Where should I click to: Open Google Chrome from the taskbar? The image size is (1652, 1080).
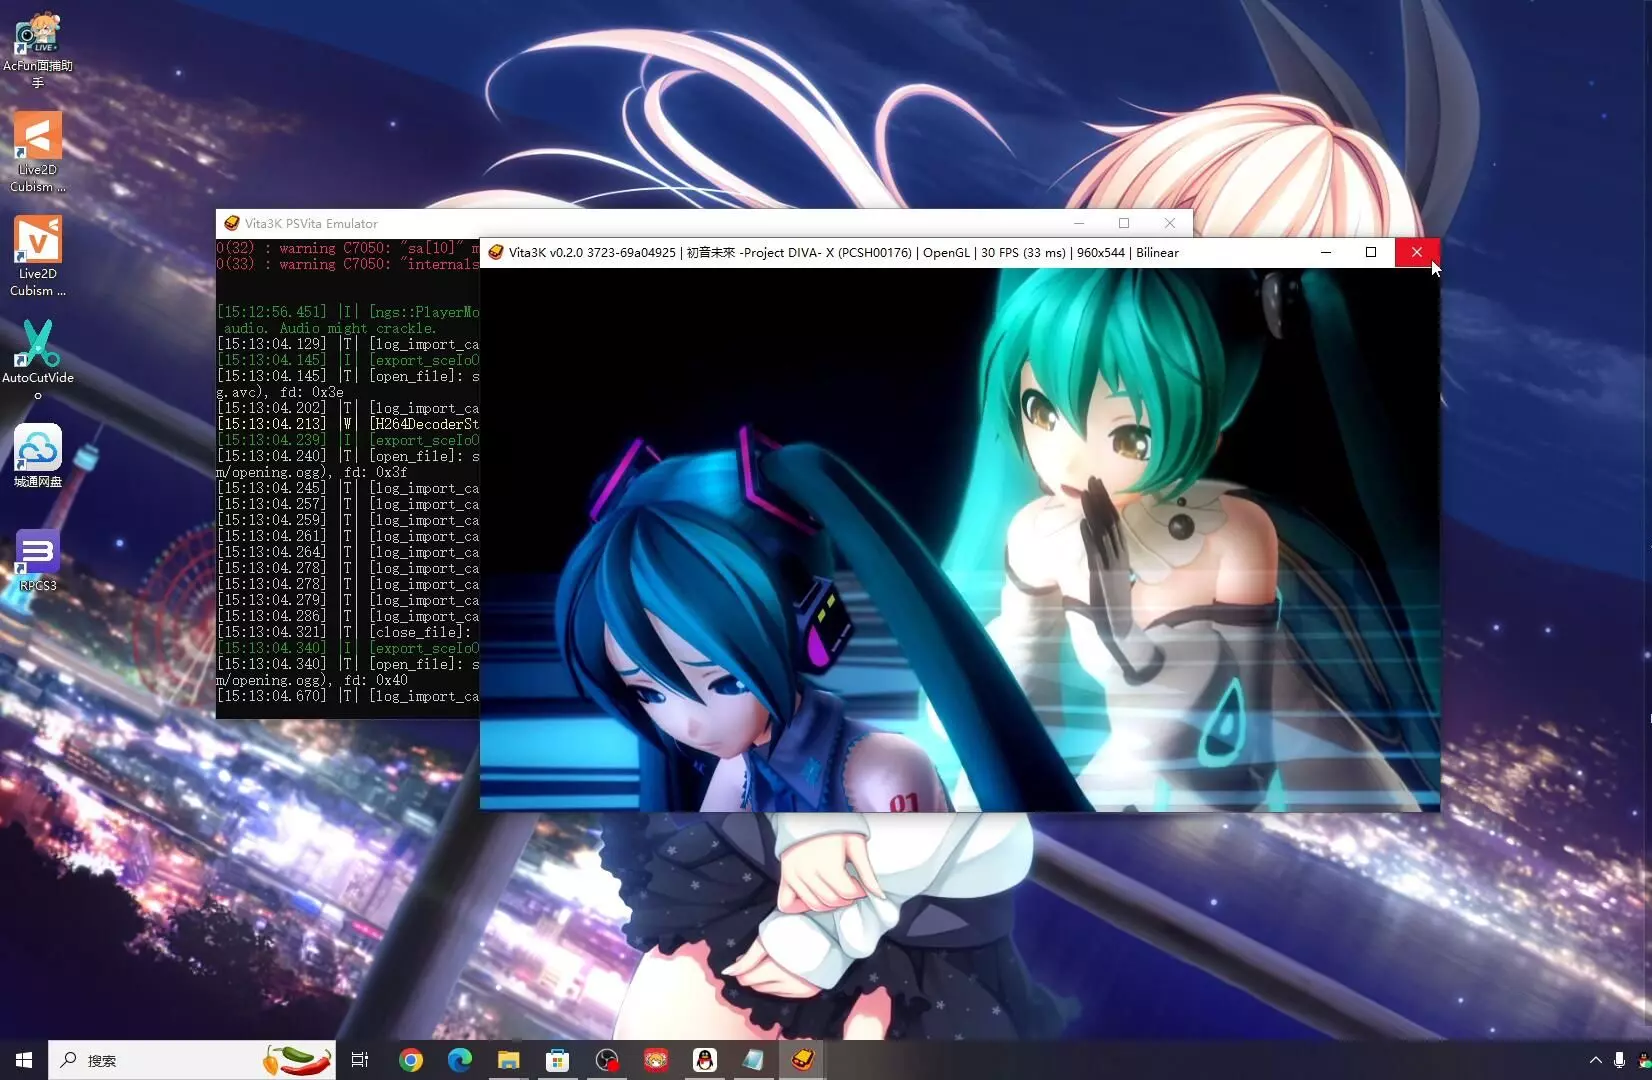pos(411,1060)
